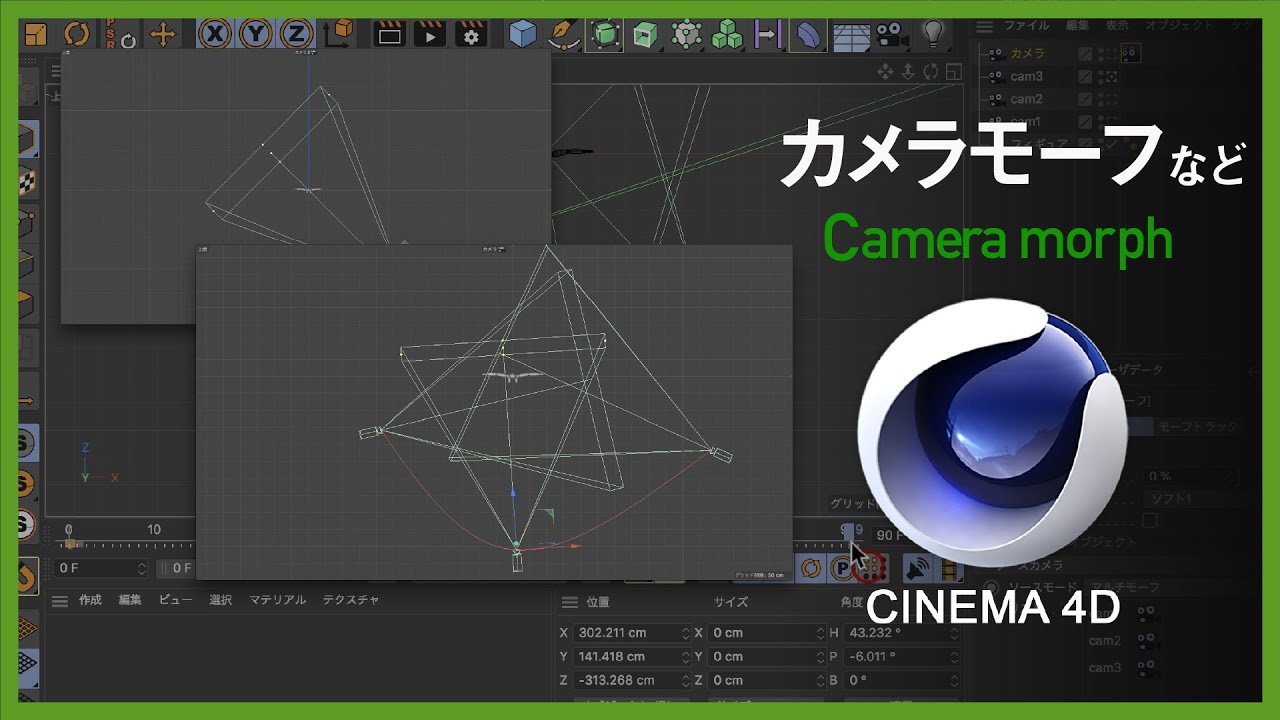Open render settings gear clapperboard
Image resolution: width=1280 pixels, height=720 pixels.
(x=471, y=35)
